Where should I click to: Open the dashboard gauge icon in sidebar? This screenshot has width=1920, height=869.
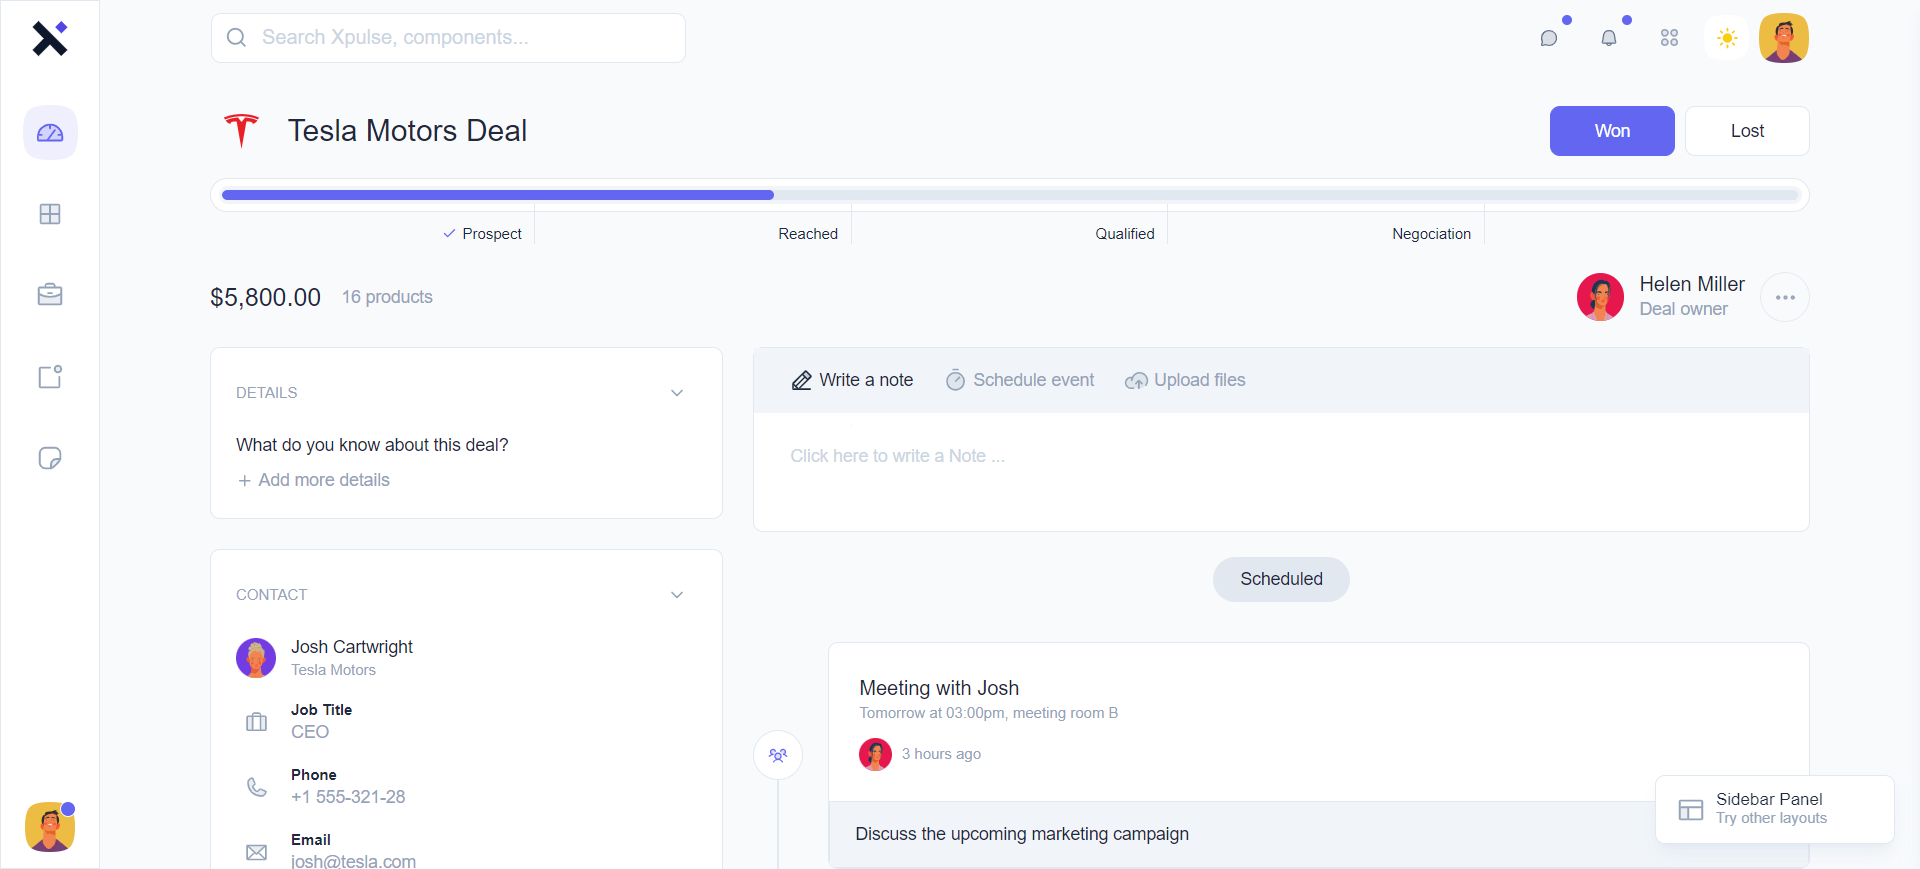click(50, 133)
